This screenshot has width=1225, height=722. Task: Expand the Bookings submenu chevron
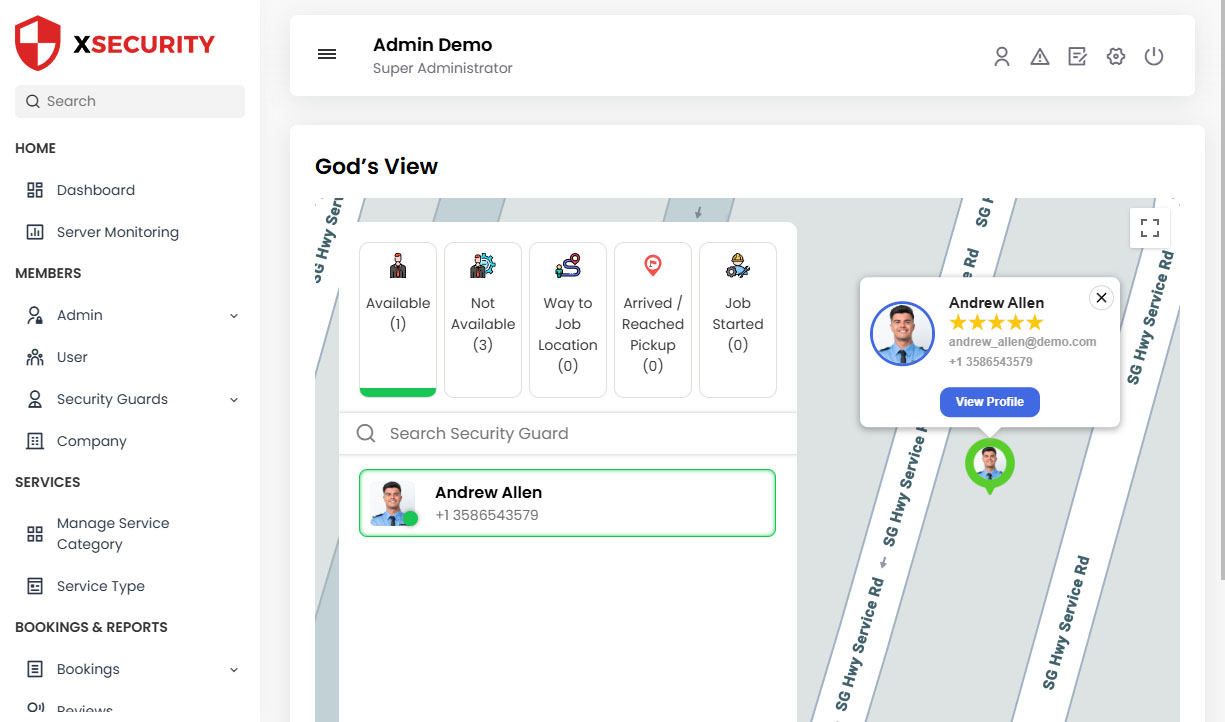click(234, 670)
